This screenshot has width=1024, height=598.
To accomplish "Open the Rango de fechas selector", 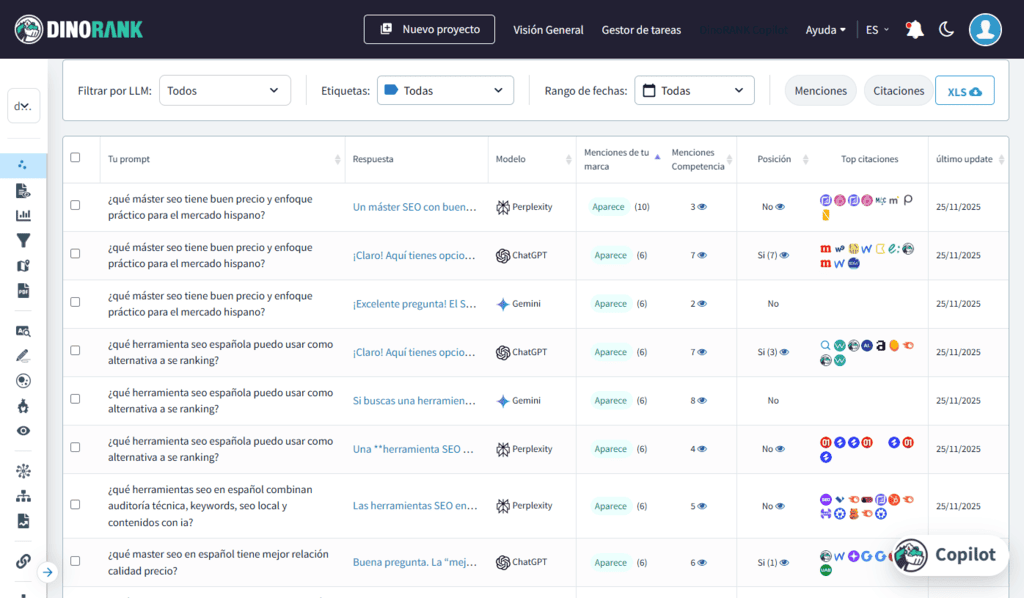I will [x=694, y=90].
